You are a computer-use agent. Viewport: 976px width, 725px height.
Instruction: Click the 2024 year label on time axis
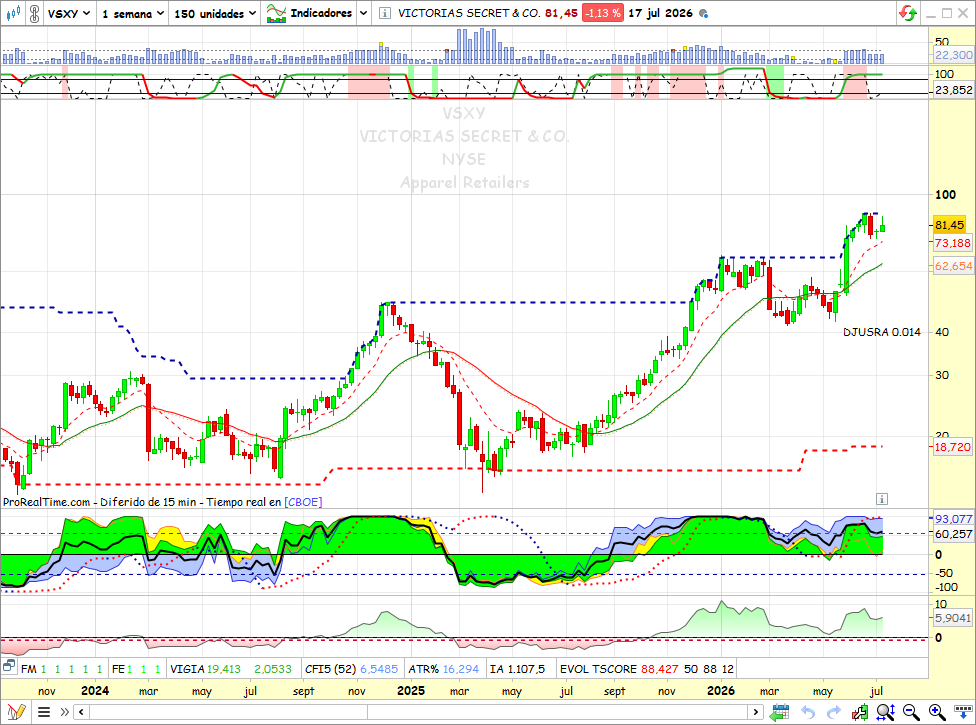(x=95, y=691)
